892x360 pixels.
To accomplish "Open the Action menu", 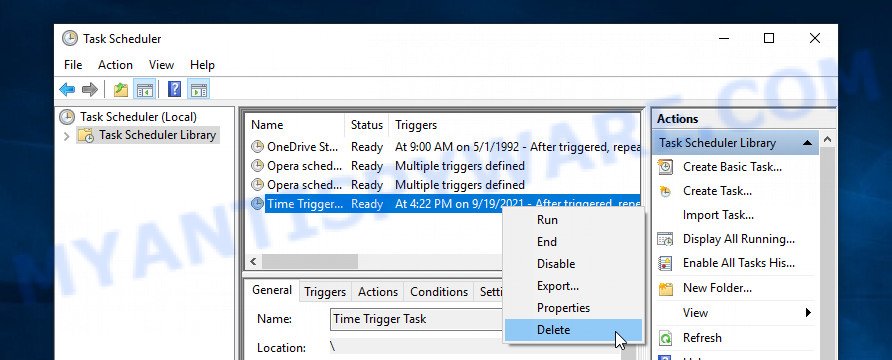I will [x=115, y=65].
